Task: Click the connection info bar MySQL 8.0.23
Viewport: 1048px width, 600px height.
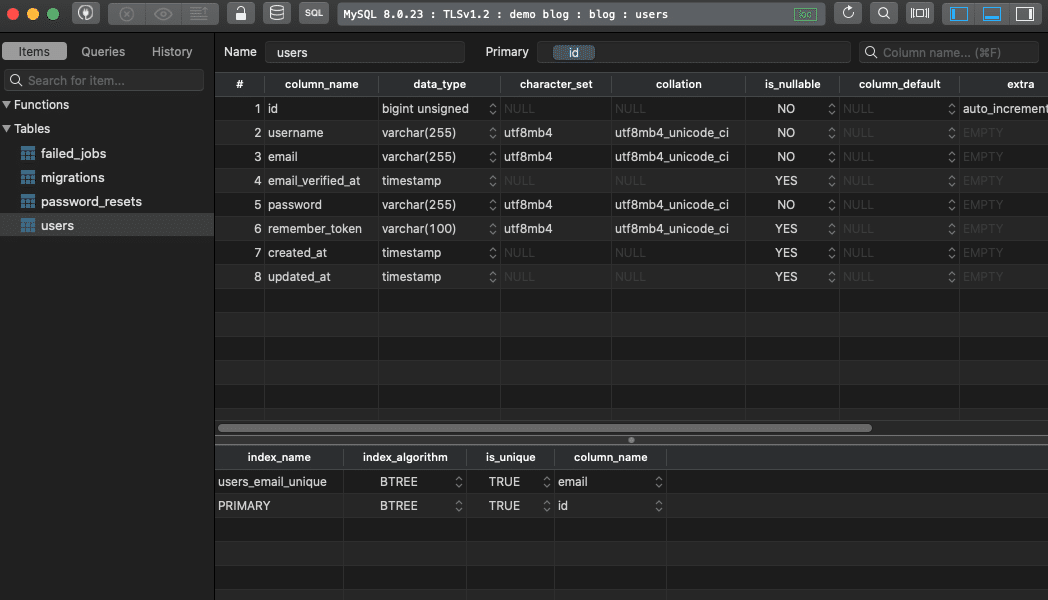Action: coord(581,14)
